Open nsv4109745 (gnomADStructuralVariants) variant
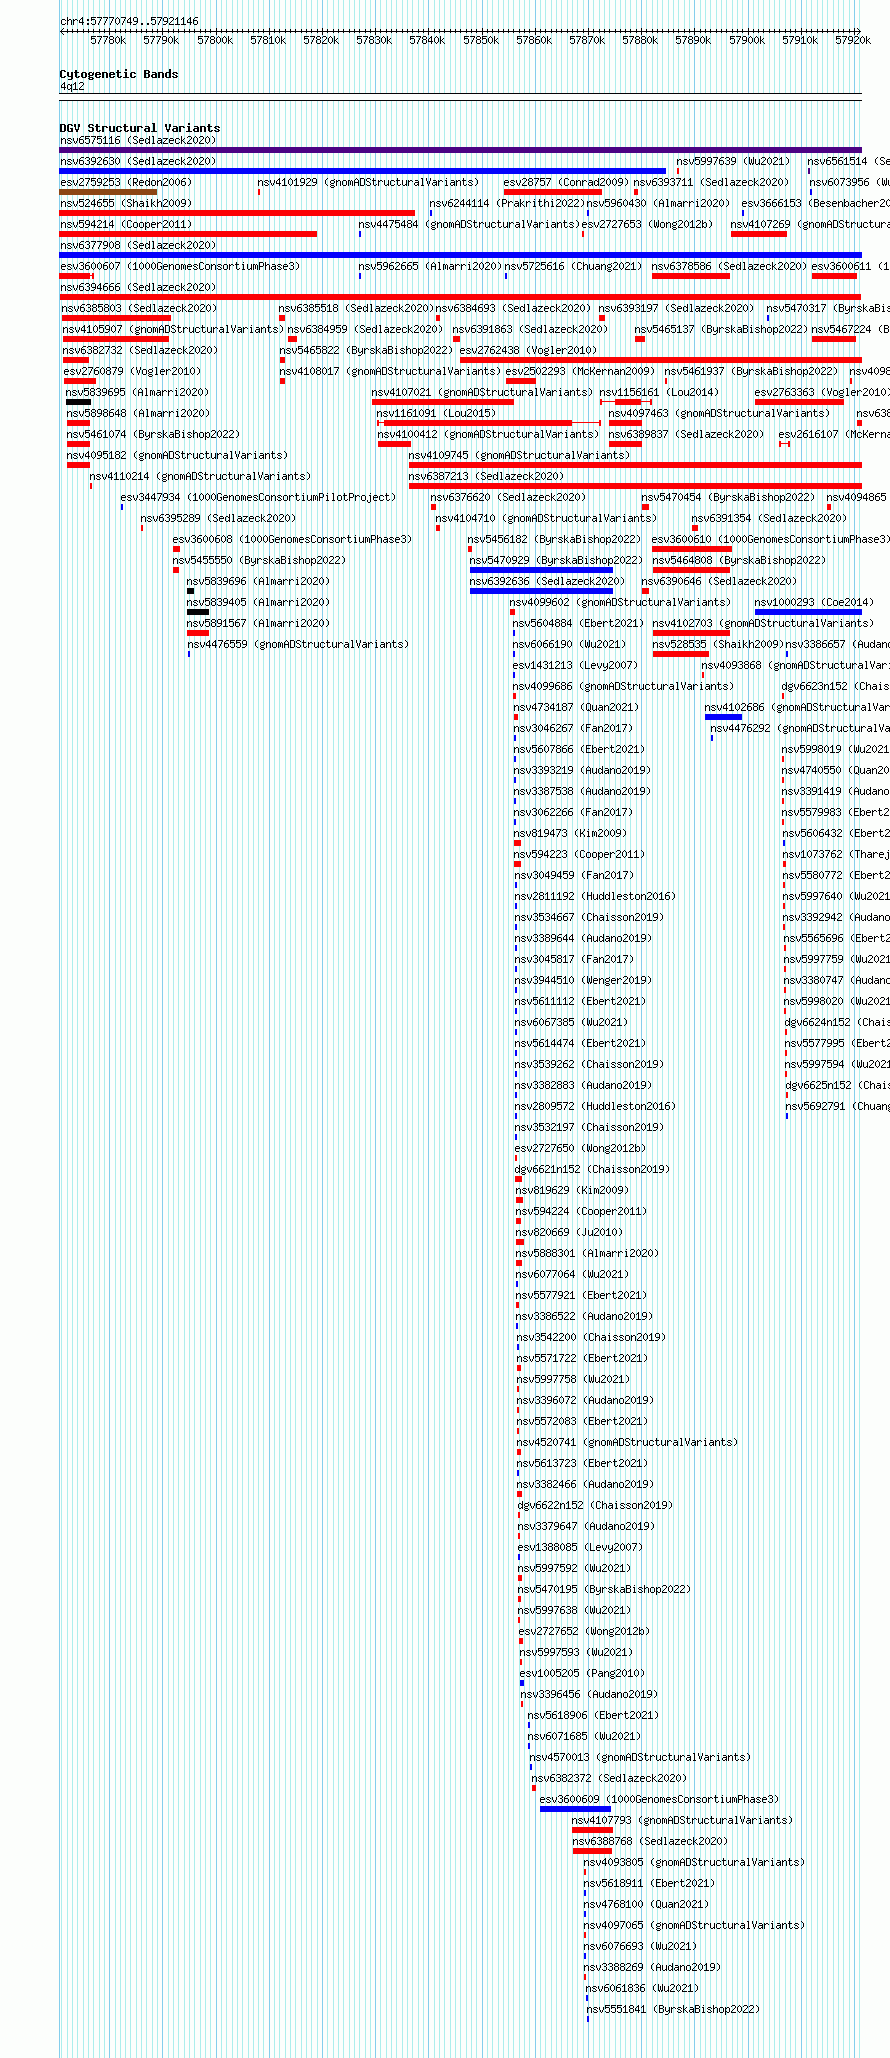890x2058 pixels. pos(519,456)
